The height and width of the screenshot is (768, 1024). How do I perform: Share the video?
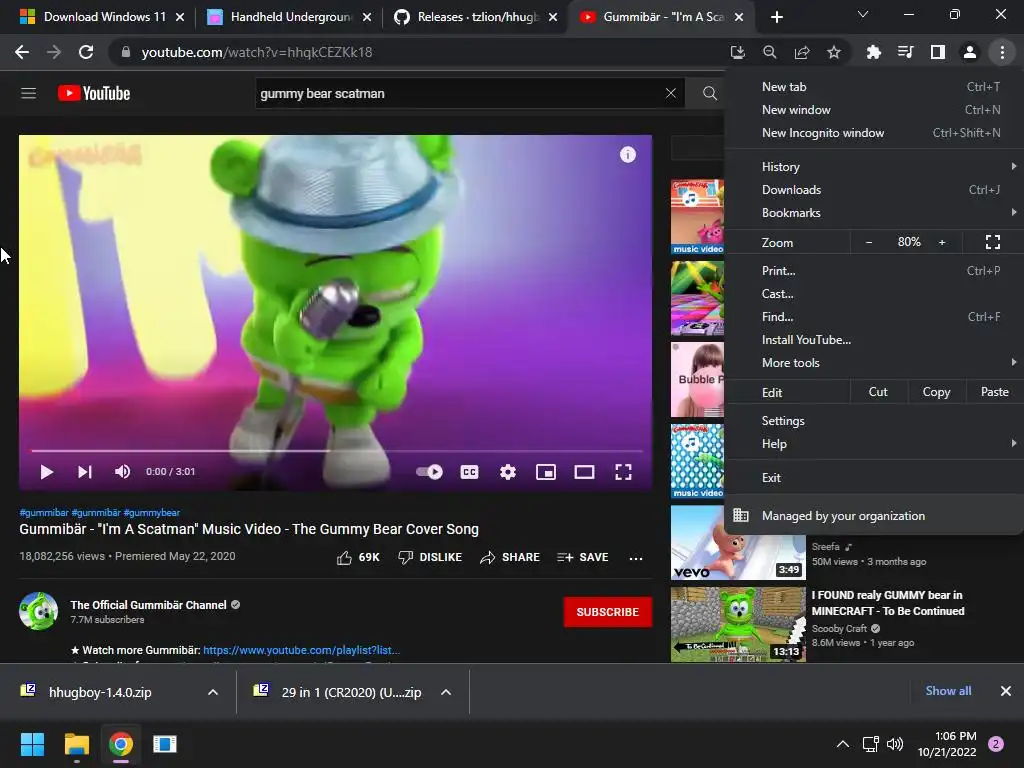pos(510,557)
